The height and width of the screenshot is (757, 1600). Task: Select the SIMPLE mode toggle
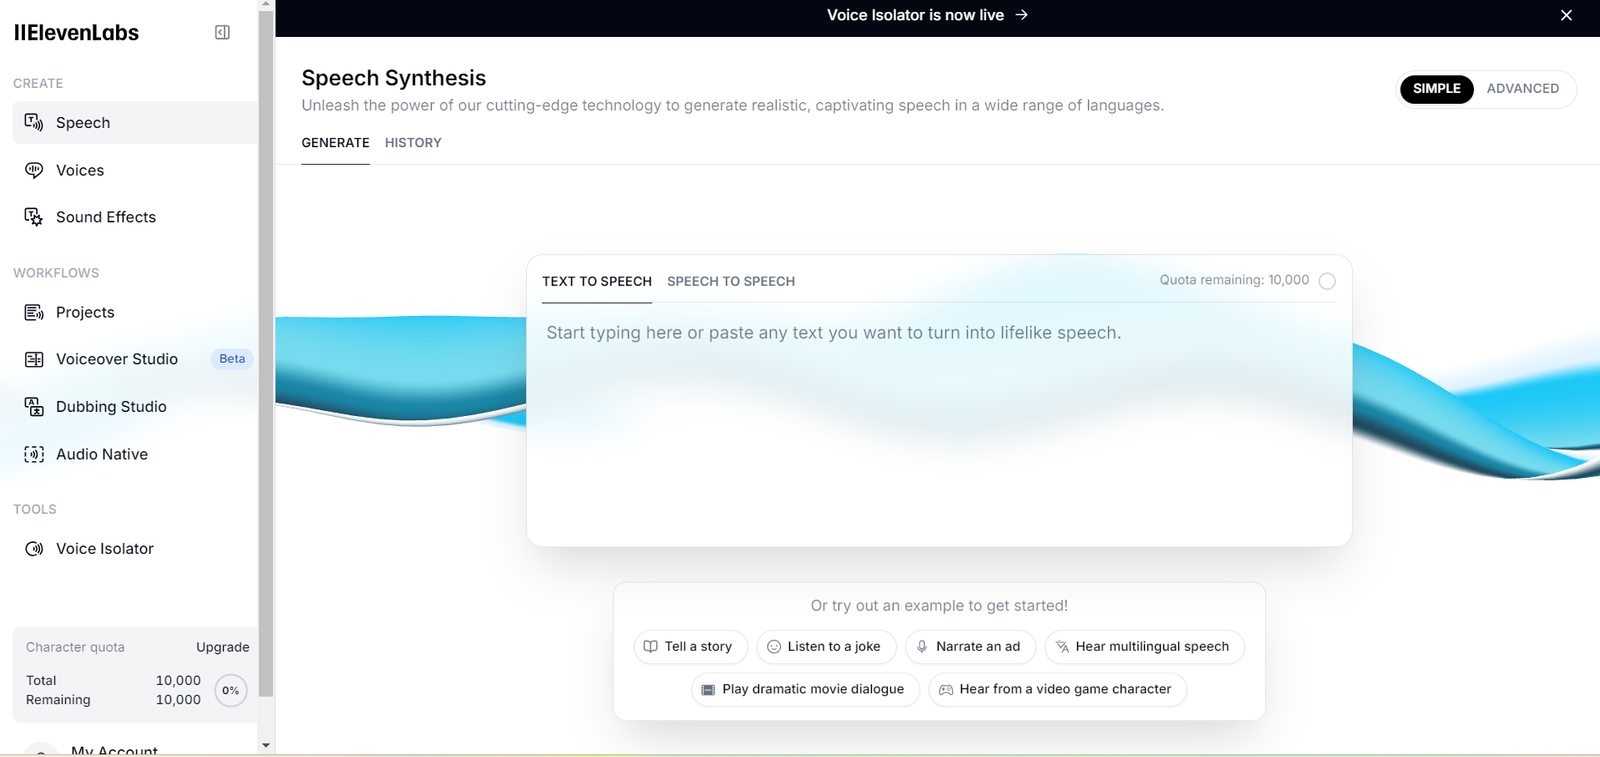point(1436,89)
